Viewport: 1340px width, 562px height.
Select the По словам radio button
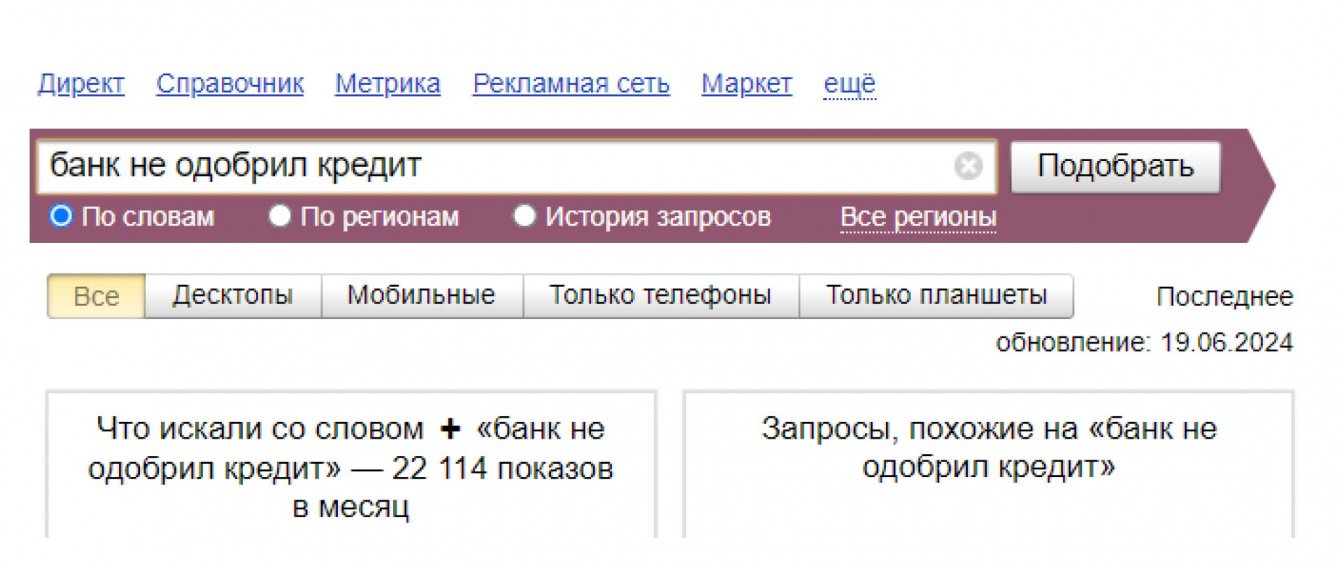pos(61,216)
